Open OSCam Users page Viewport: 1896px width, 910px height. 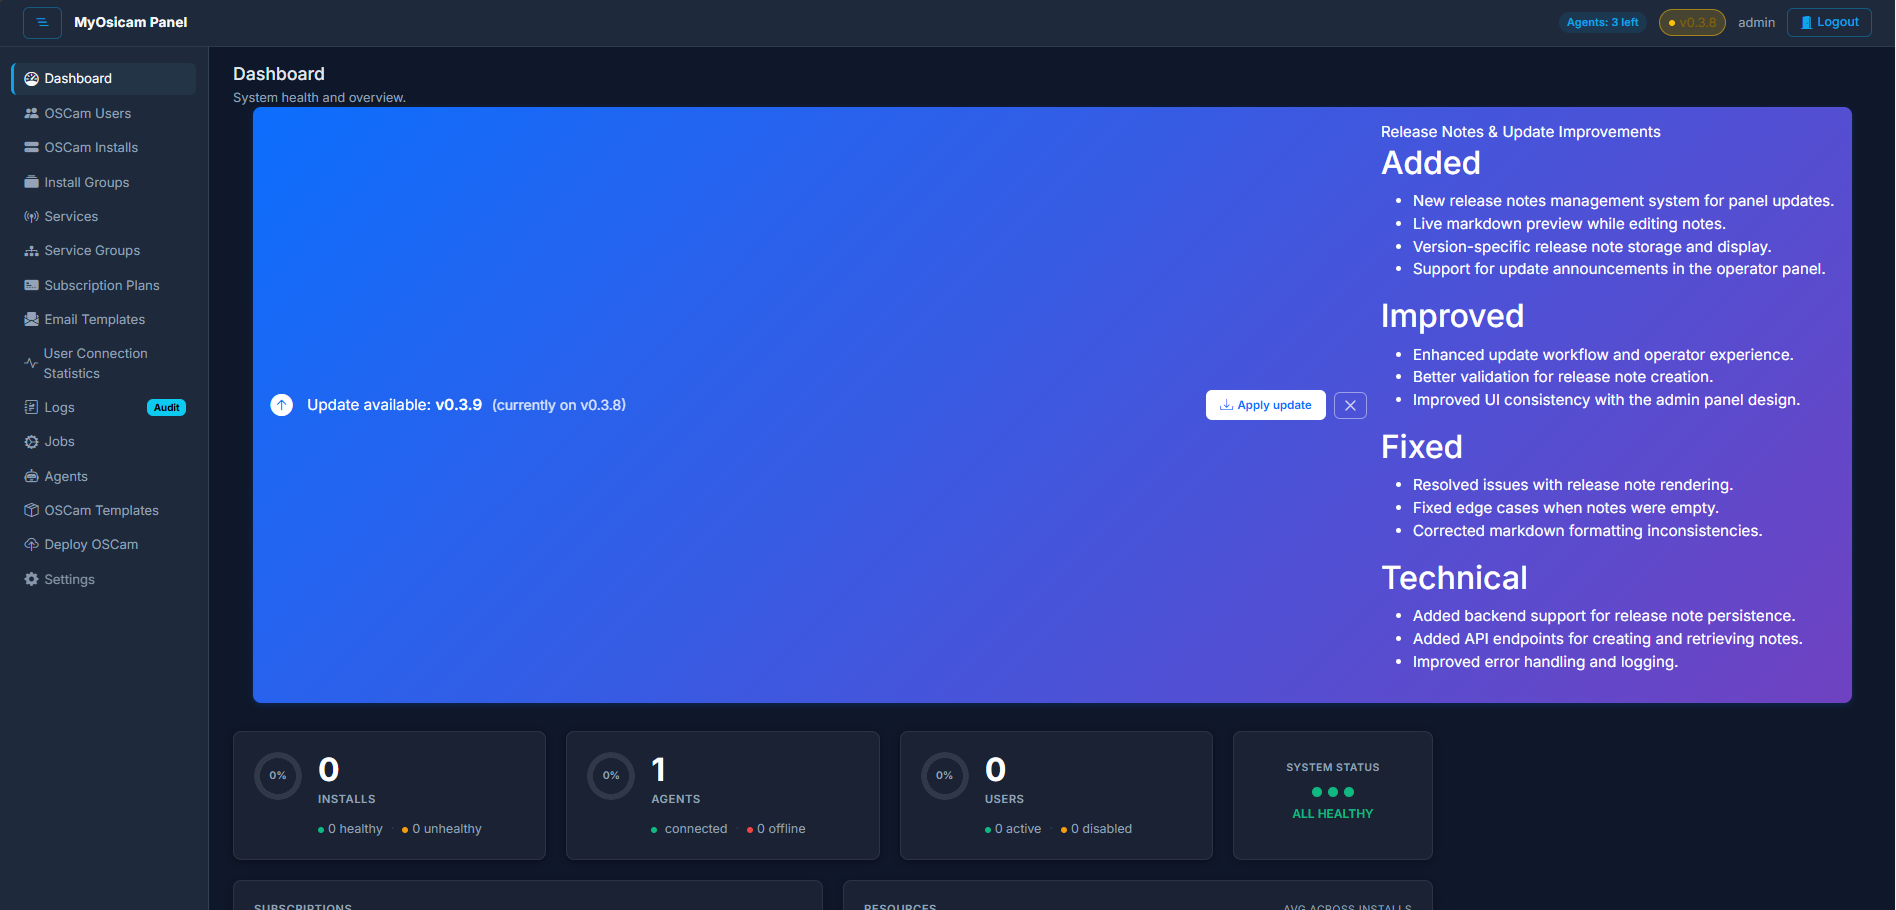click(x=104, y=113)
